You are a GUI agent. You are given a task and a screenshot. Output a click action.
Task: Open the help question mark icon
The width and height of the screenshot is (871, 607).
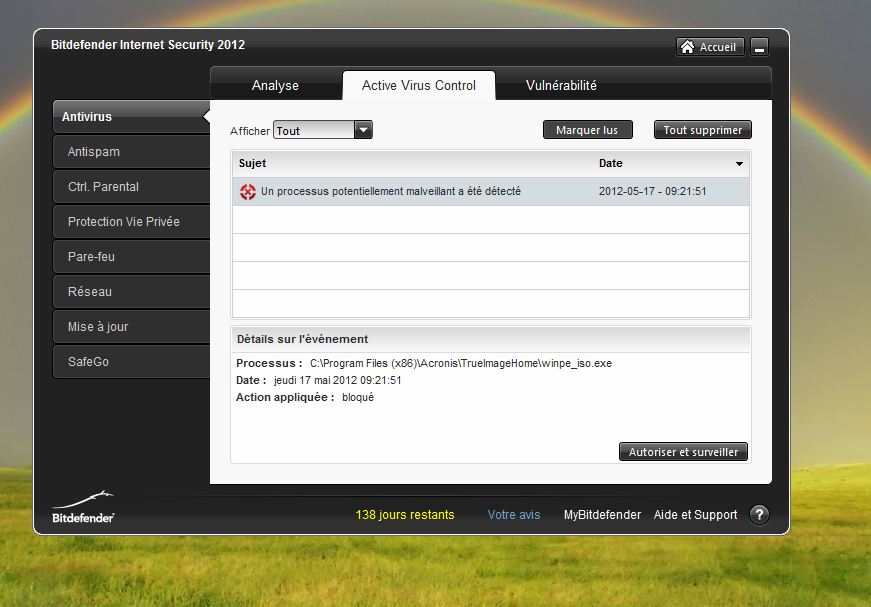pos(759,515)
